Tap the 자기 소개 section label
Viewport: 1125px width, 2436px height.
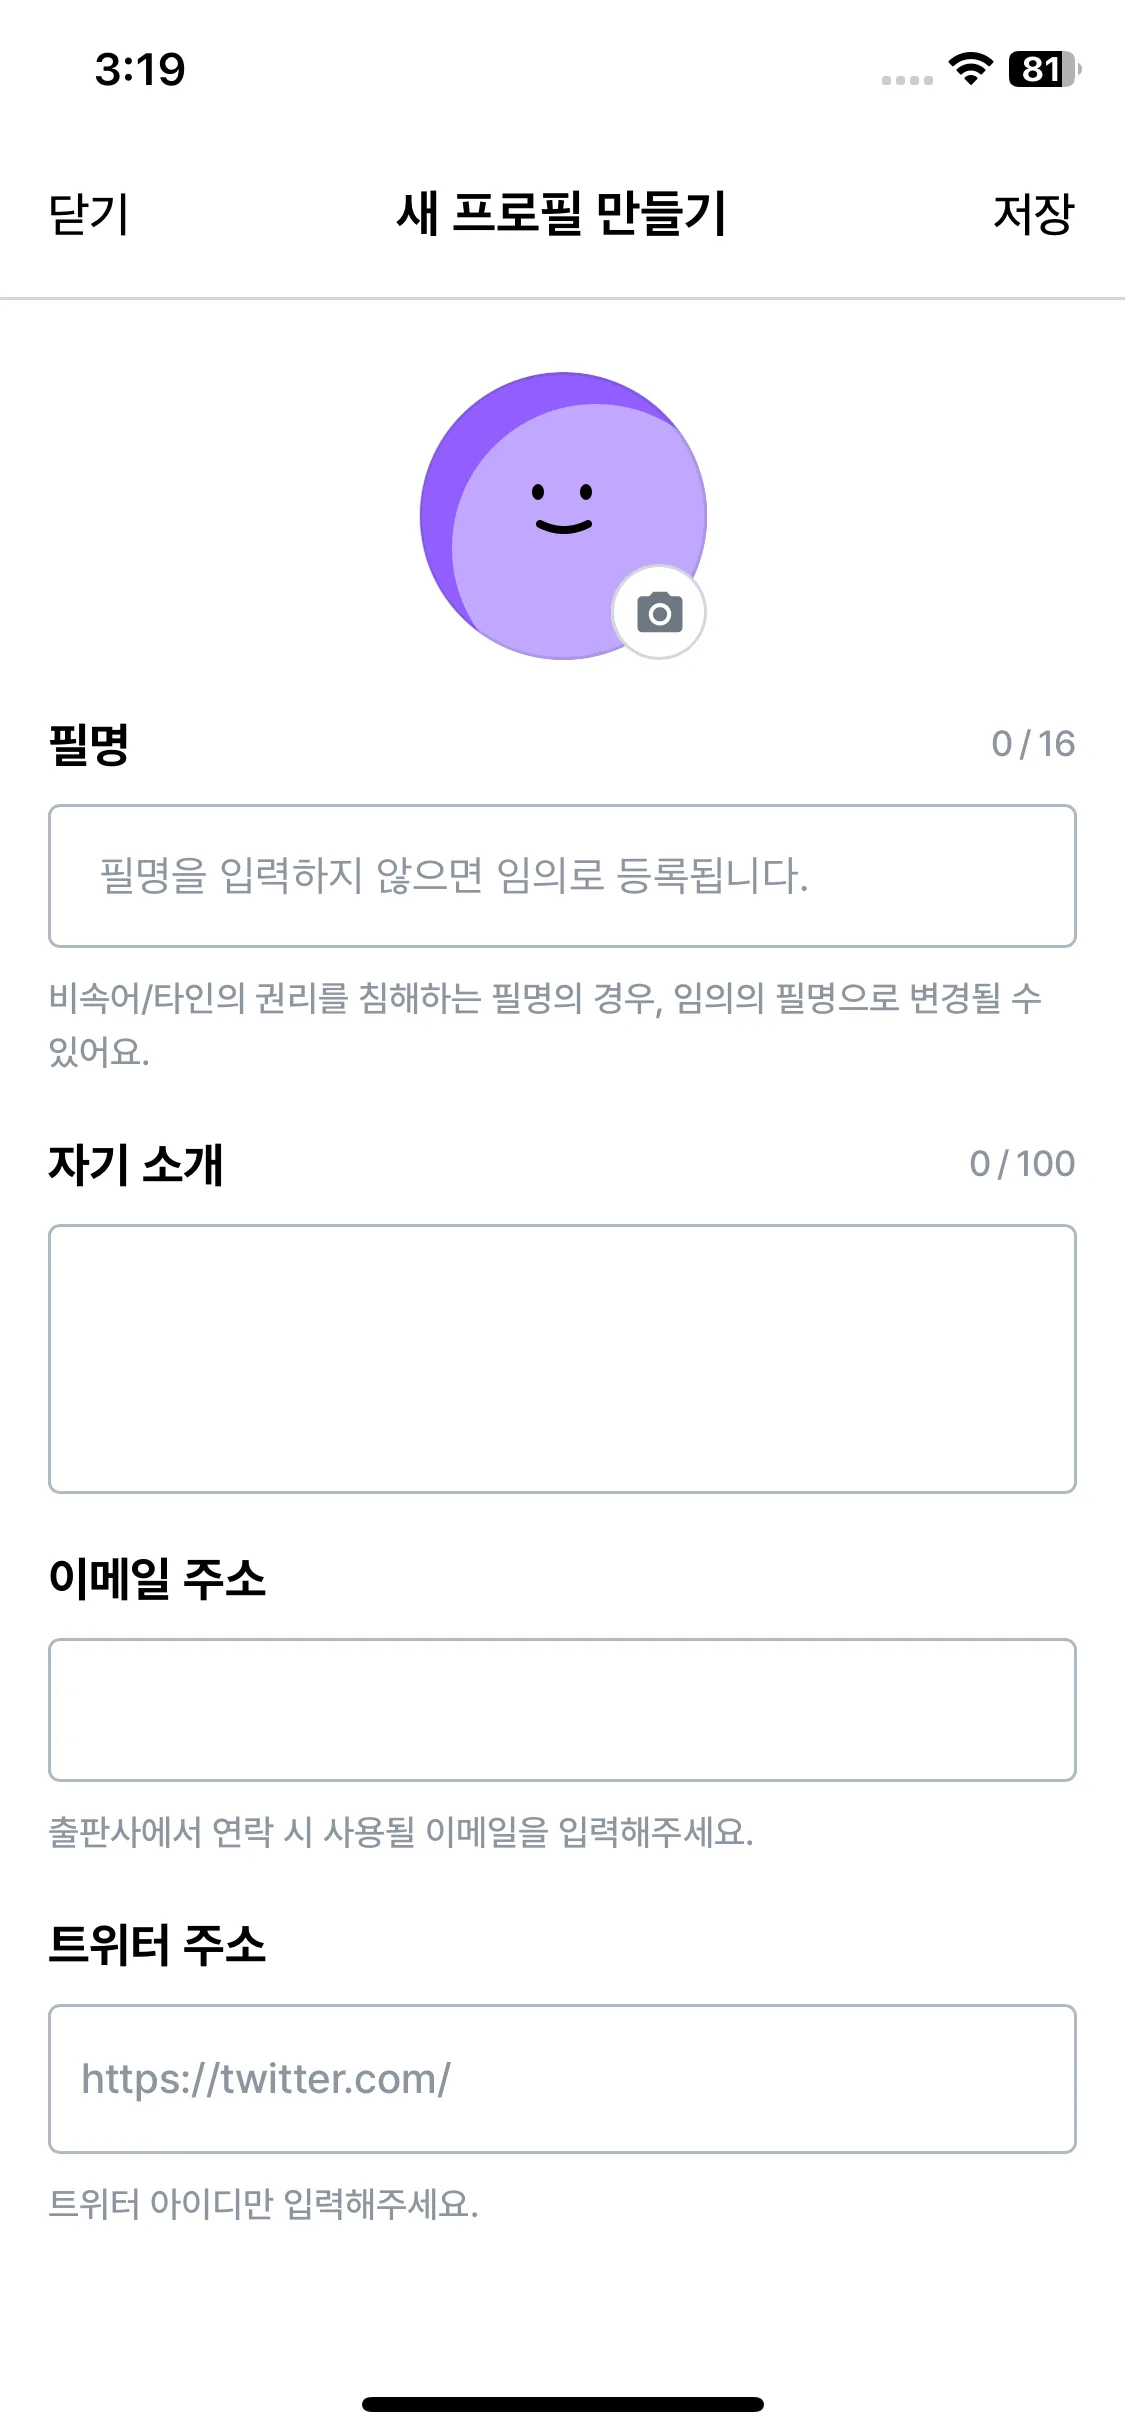[136, 1164]
